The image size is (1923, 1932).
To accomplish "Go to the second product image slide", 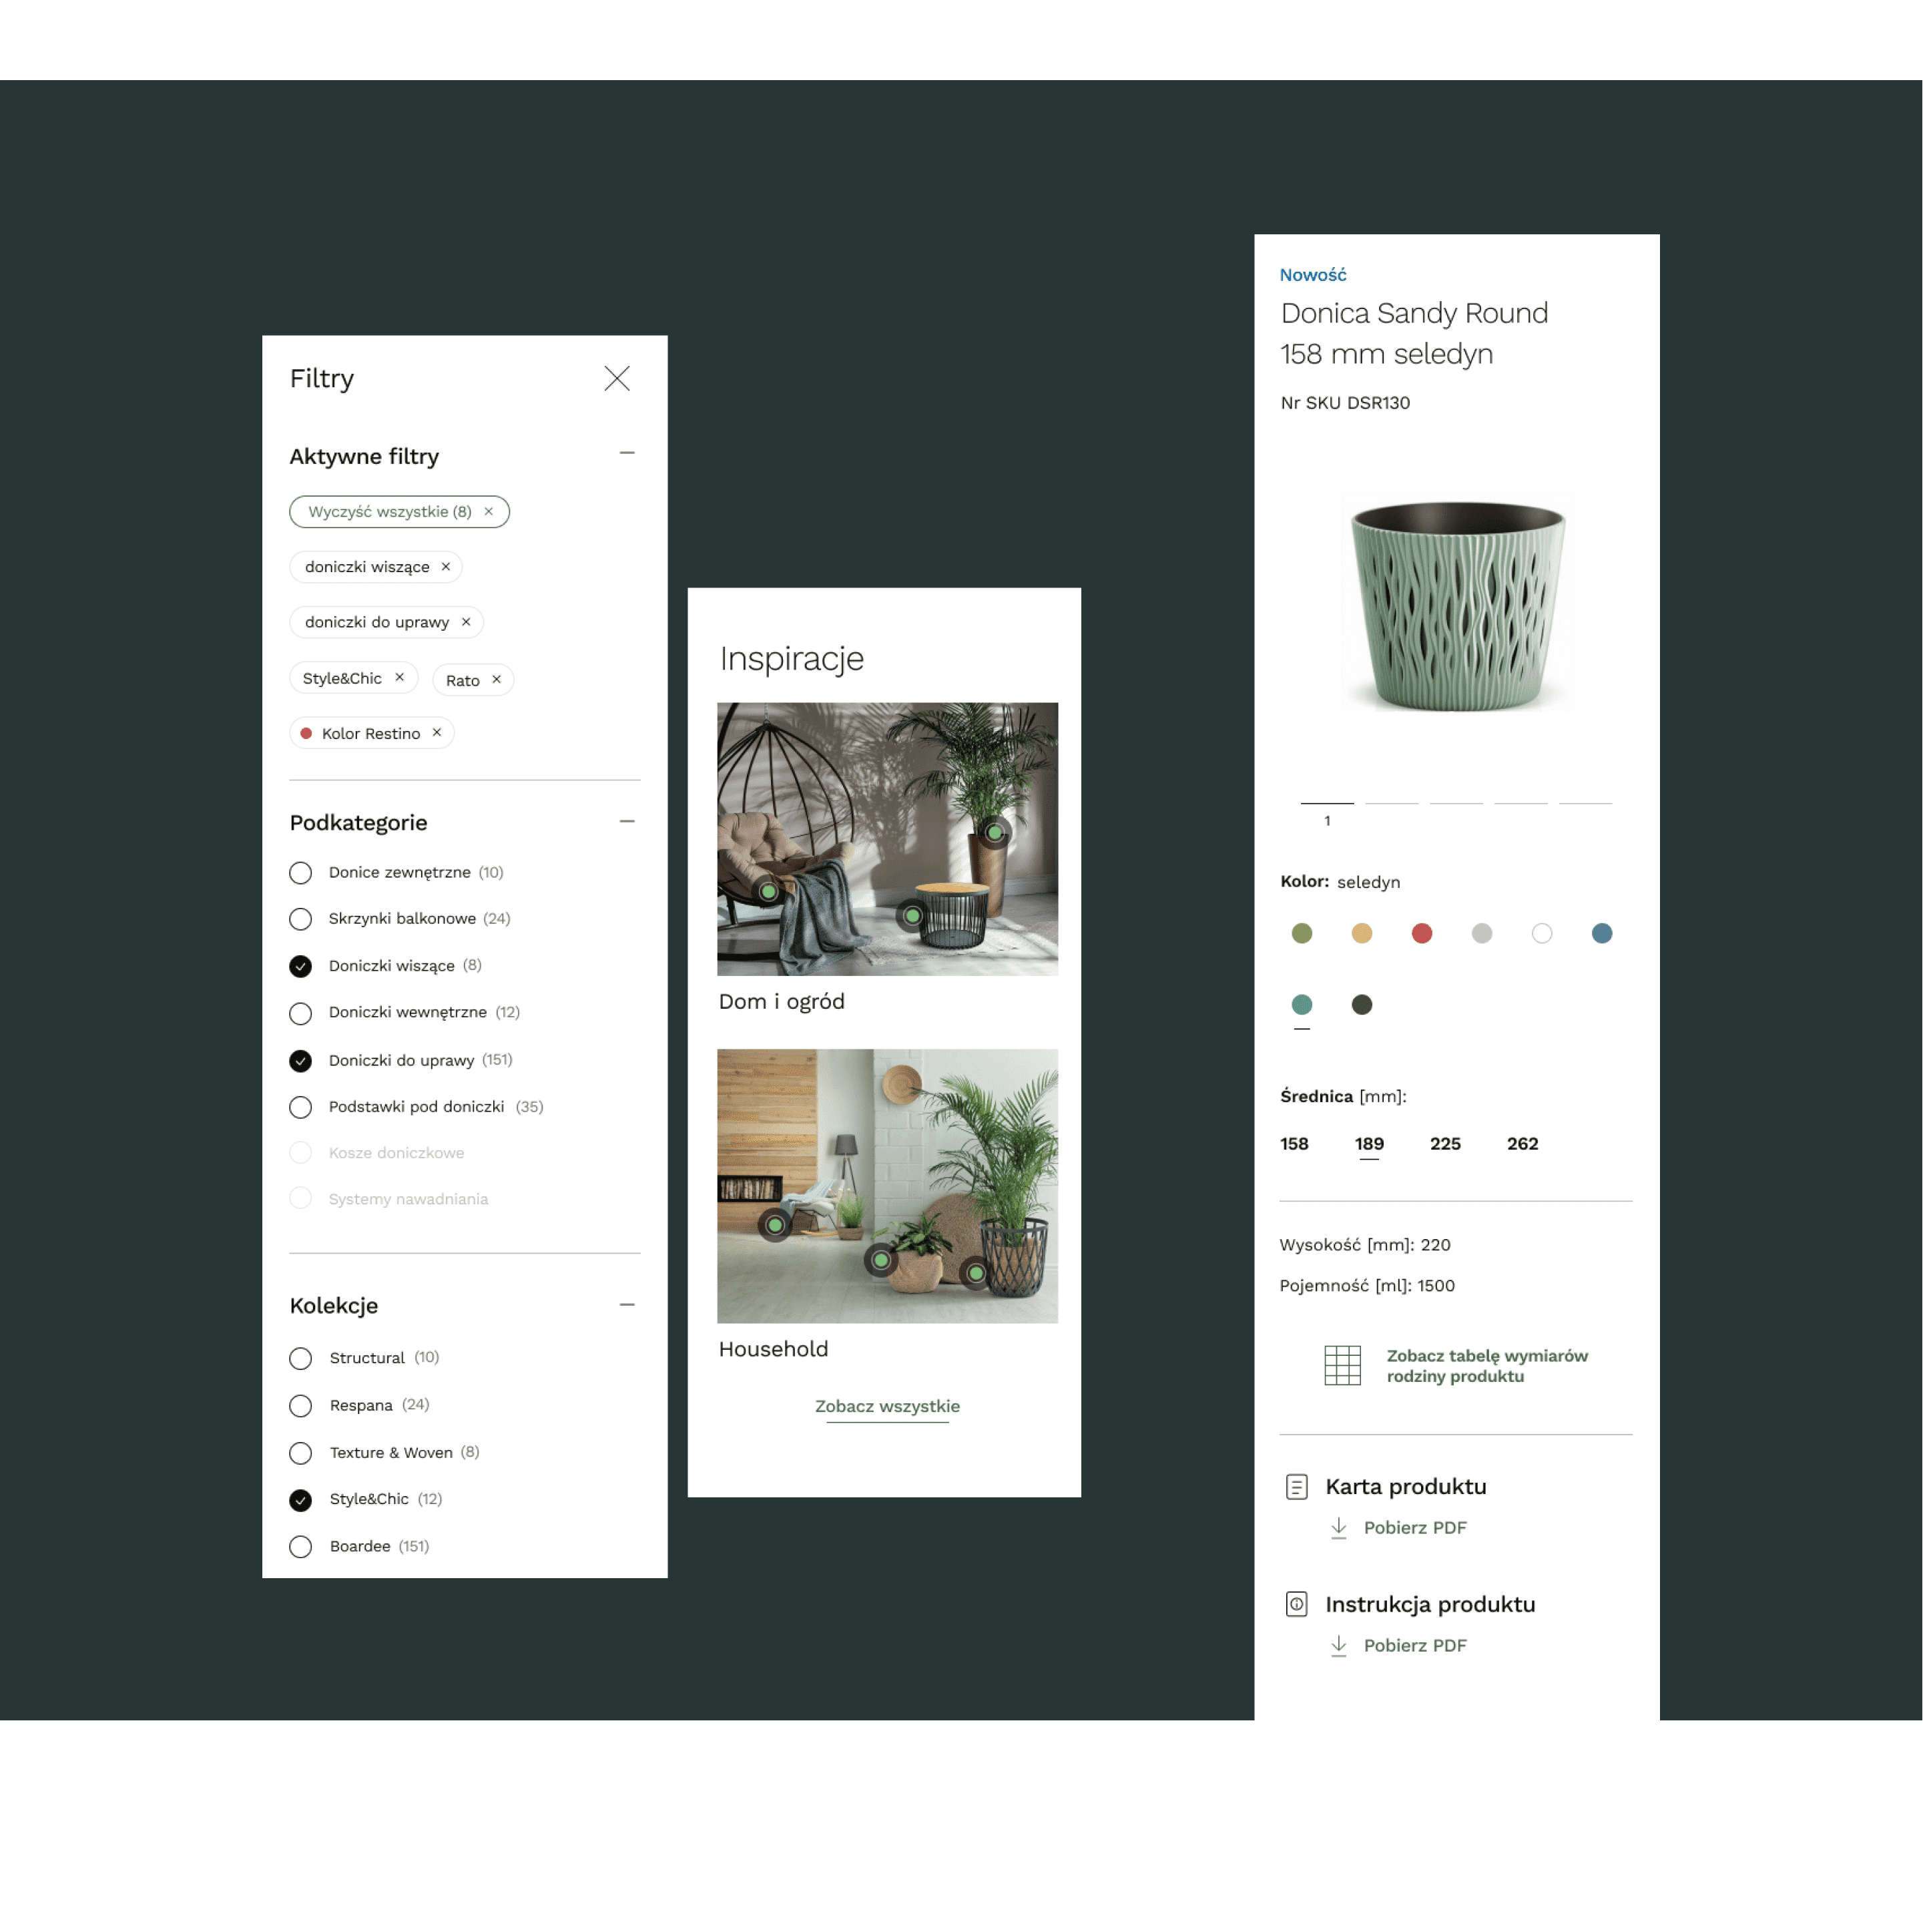I will (1391, 803).
